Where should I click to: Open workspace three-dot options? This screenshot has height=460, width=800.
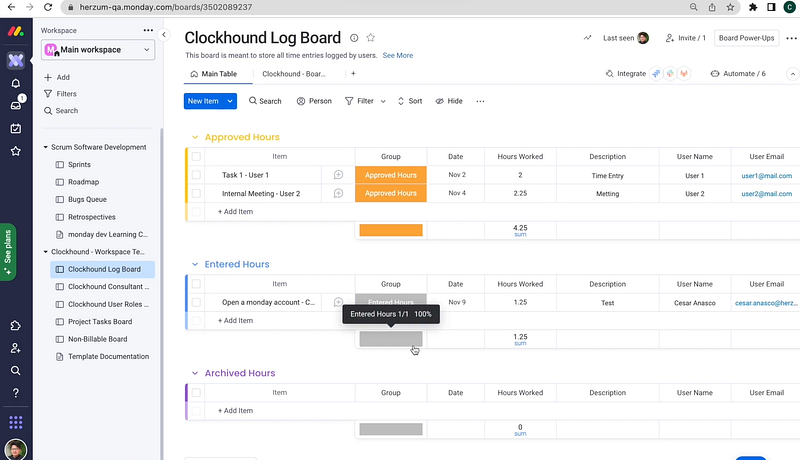pos(148,31)
